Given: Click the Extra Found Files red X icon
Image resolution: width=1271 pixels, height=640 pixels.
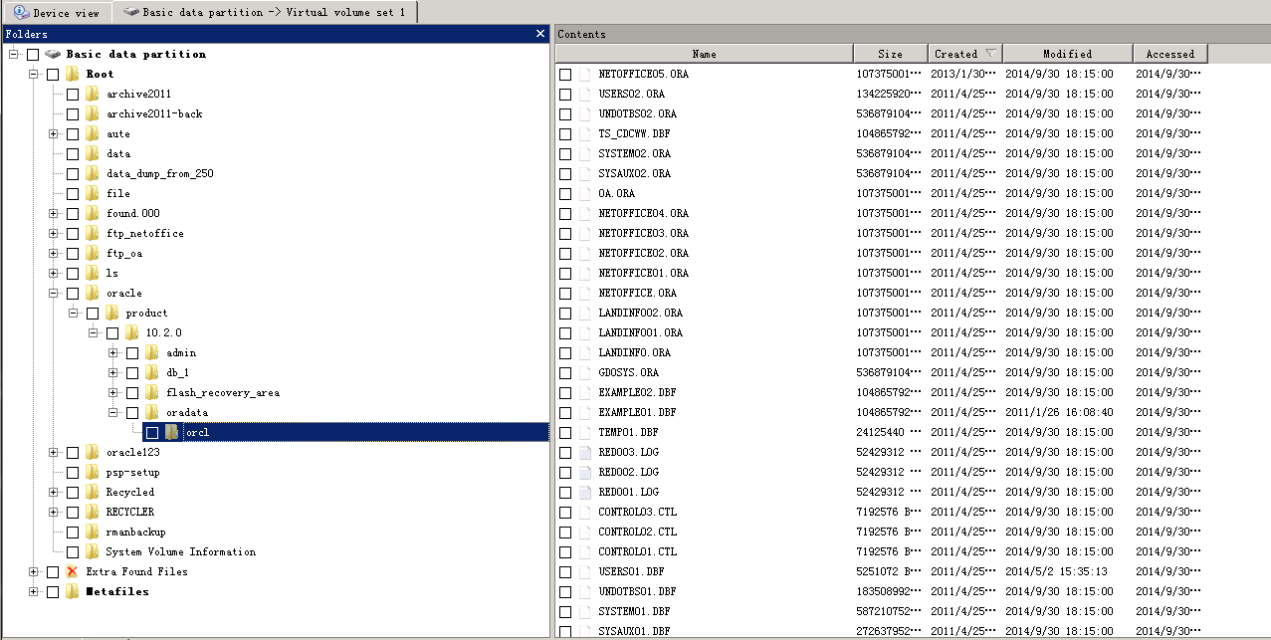Looking at the screenshot, I should [x=72, y=572].
